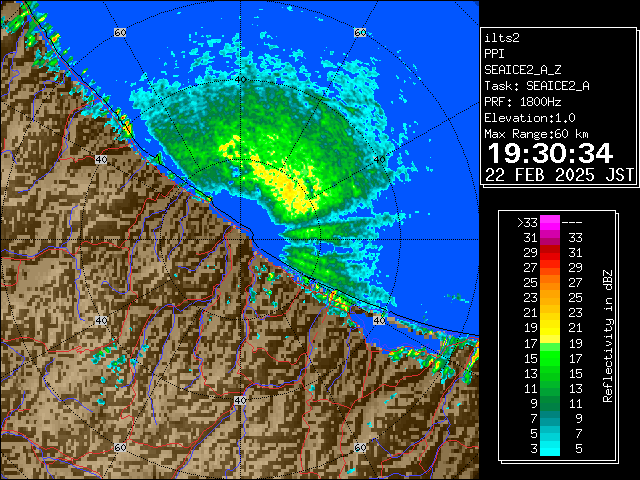Click the "Reflectivity in dBZ" axis label

(x=608, y=336)
